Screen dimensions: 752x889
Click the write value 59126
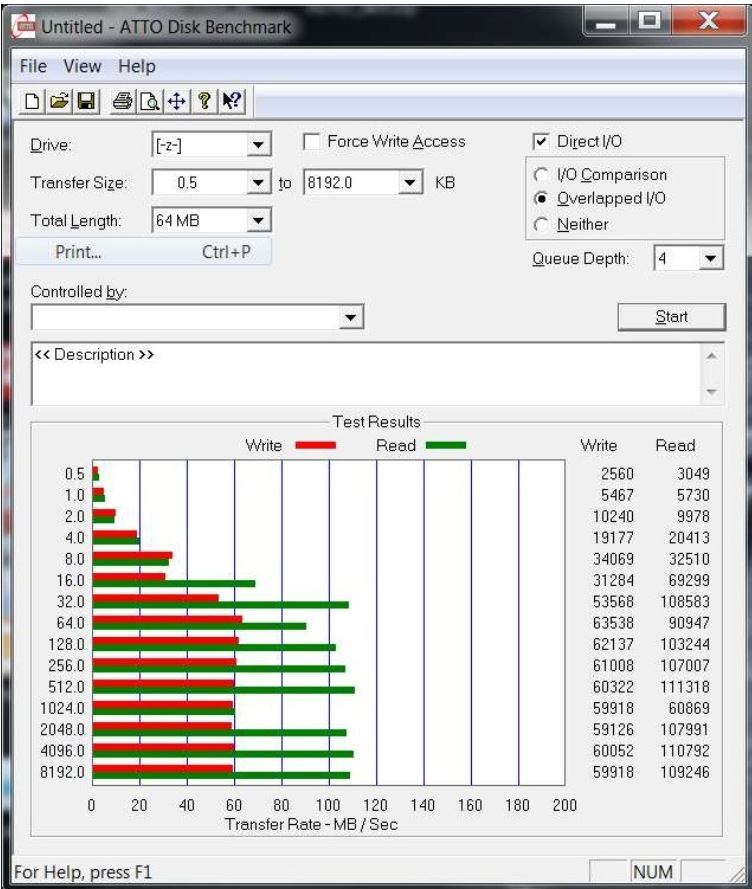pyautogui.click(x=613, y=730)
